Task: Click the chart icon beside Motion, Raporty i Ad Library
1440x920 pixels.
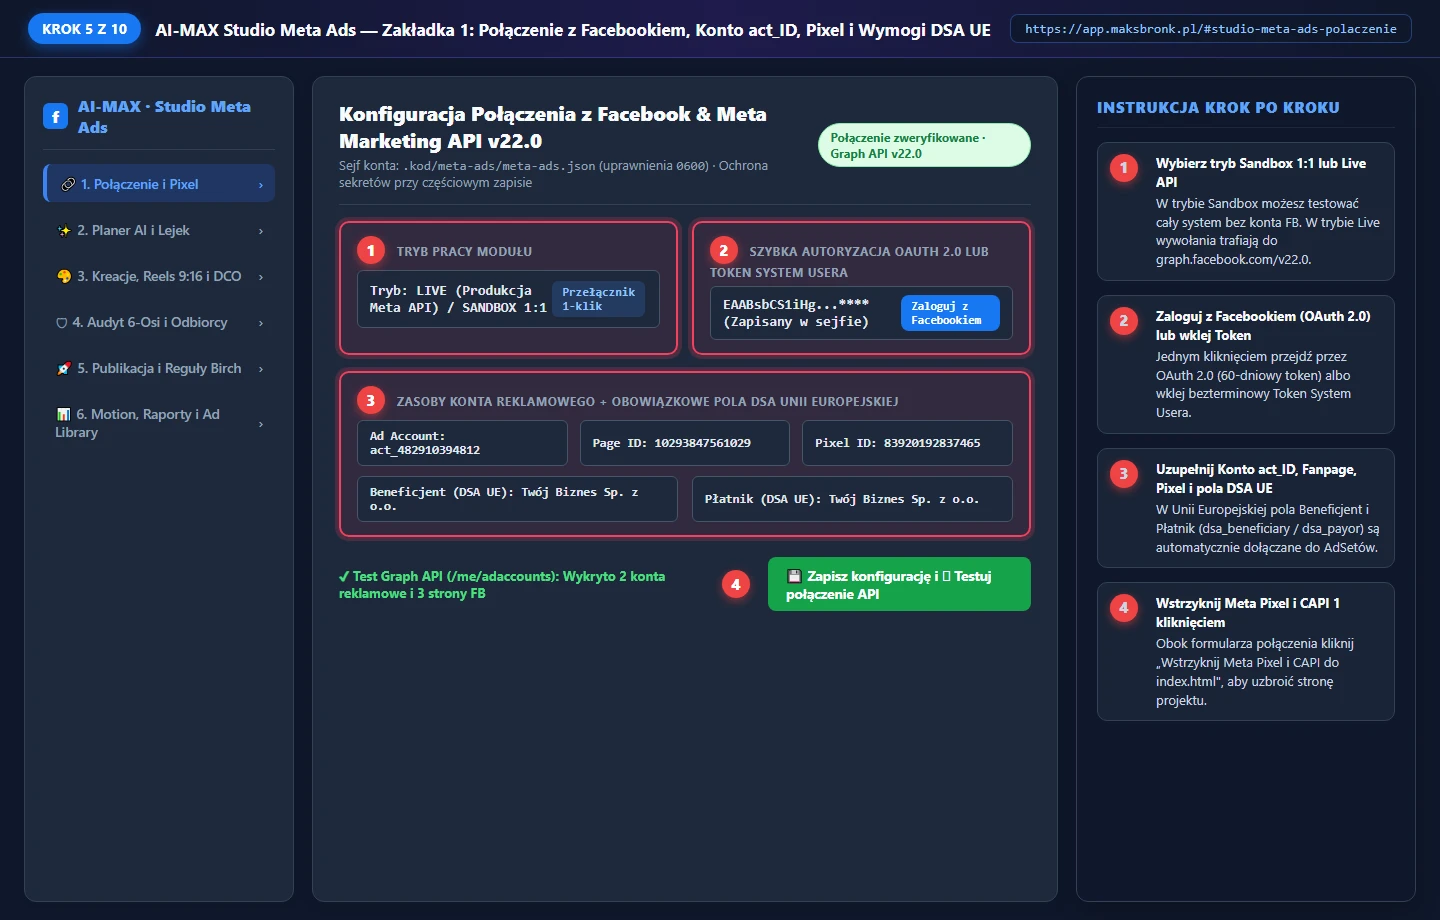Action: [63, 414]
